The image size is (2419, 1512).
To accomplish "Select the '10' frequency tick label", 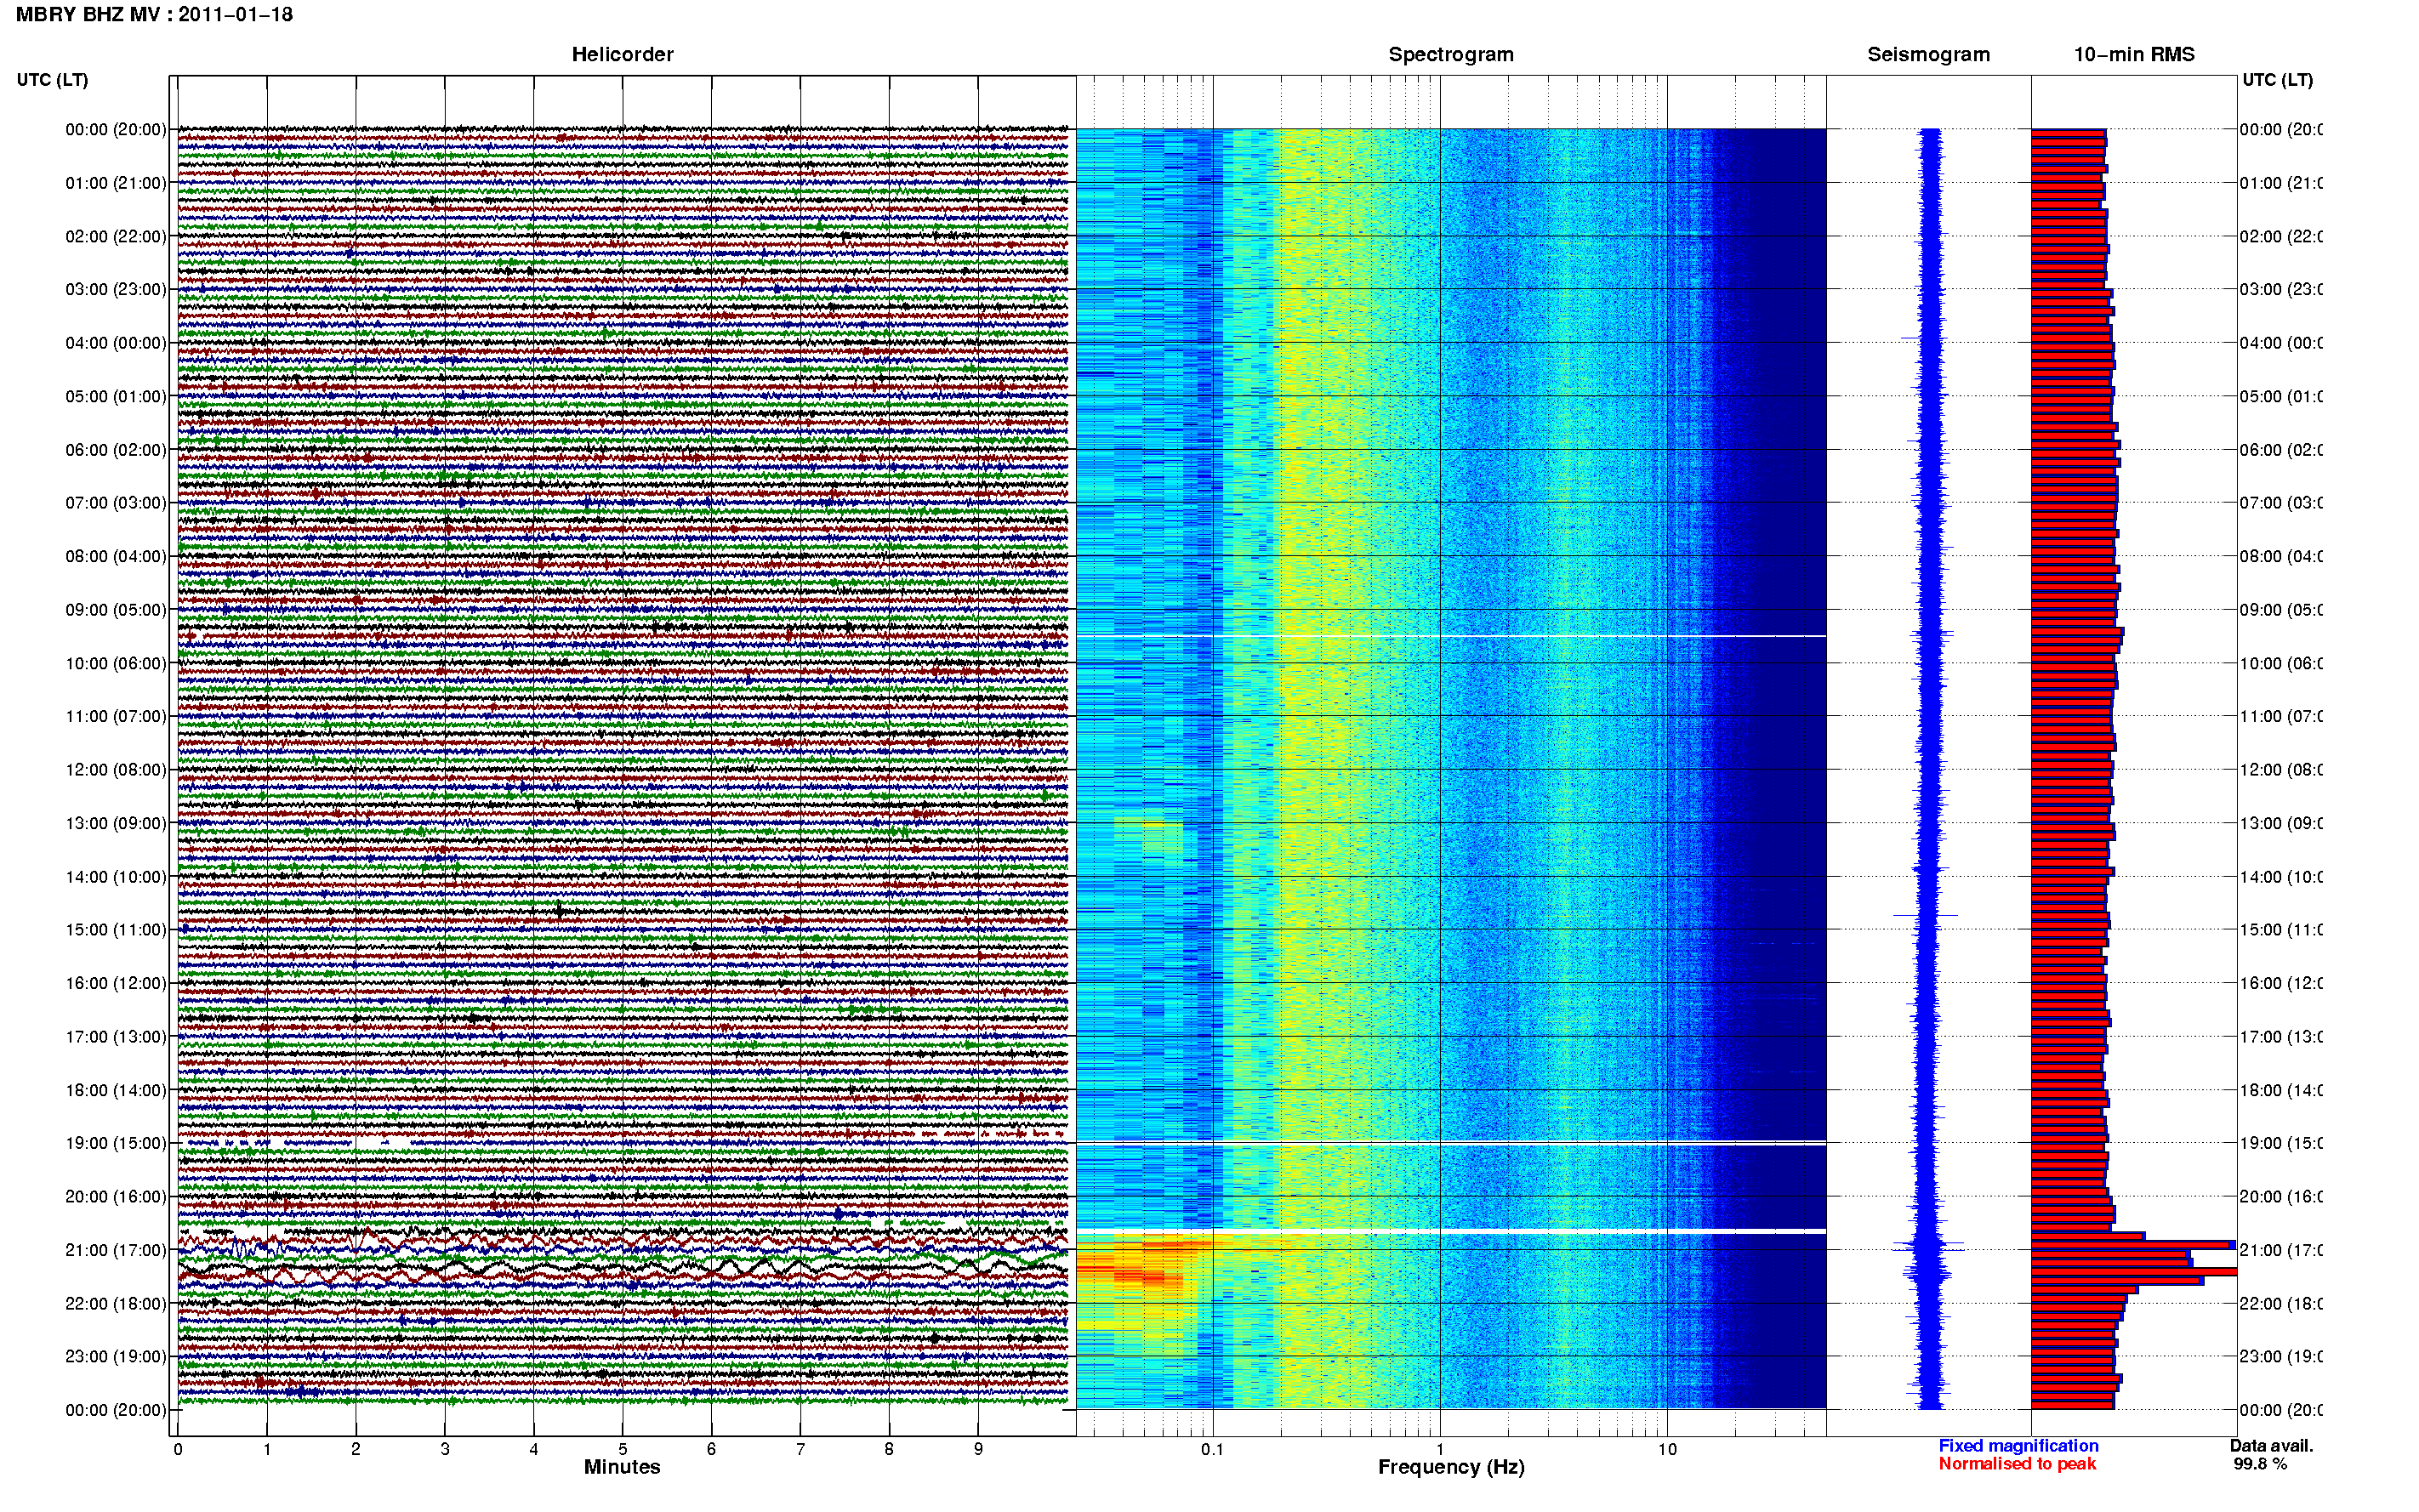I will [1667, 1449].
